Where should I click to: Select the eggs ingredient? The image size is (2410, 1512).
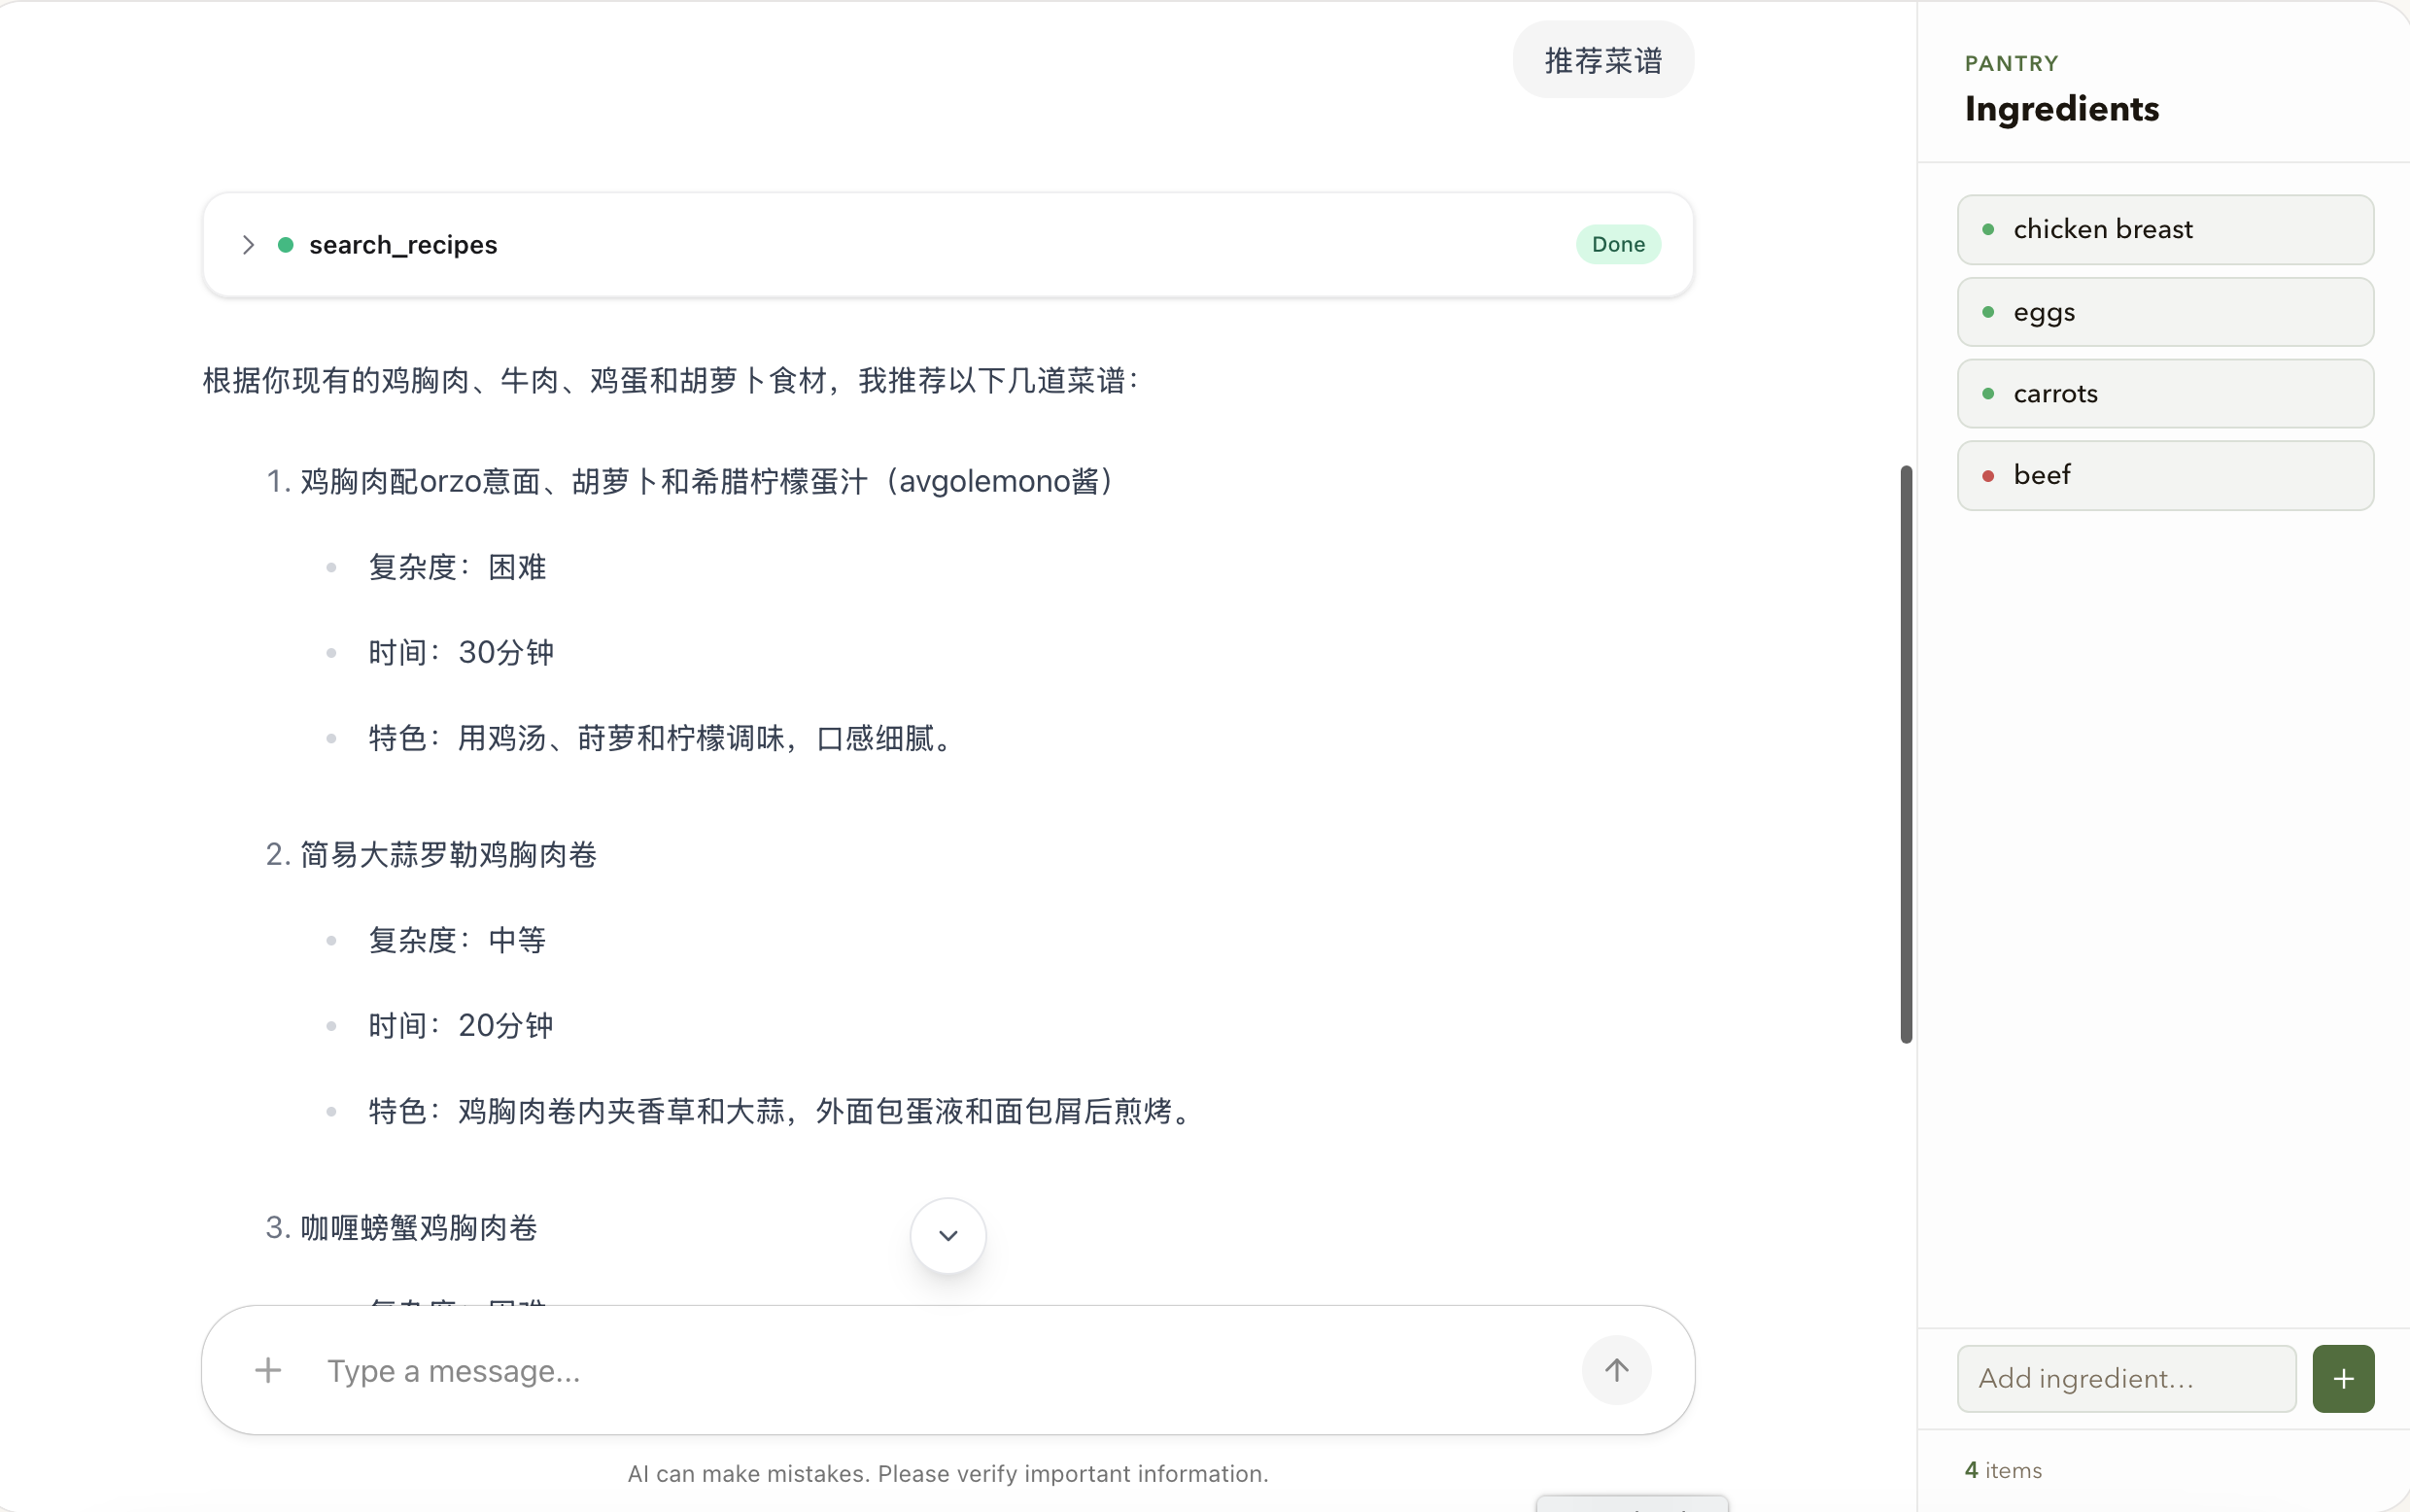click(x=2165, y=312)
